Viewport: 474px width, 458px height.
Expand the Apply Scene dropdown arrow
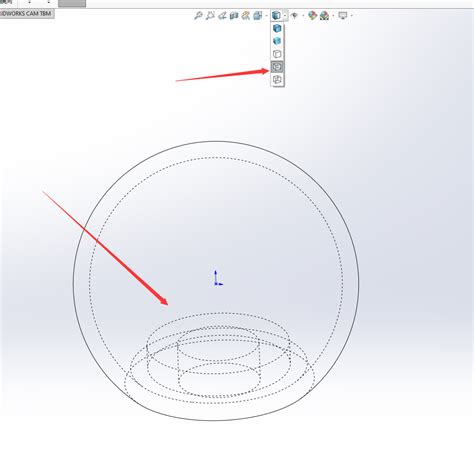coord(333,16)
